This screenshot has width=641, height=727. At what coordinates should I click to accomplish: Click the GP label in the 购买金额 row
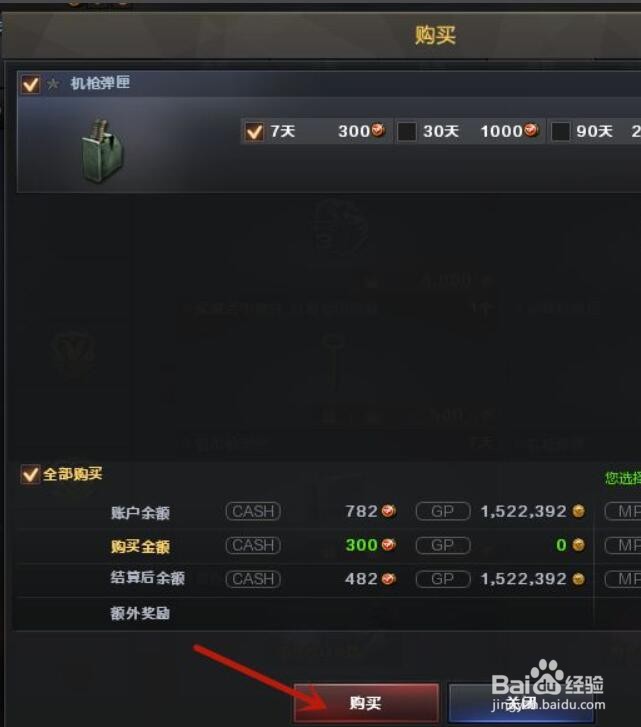[443, 545]
